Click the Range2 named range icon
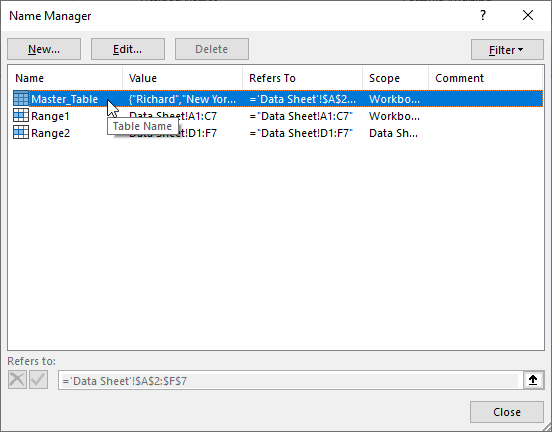The height and width of the screenshot is (432, 552). tap(21, 132)
